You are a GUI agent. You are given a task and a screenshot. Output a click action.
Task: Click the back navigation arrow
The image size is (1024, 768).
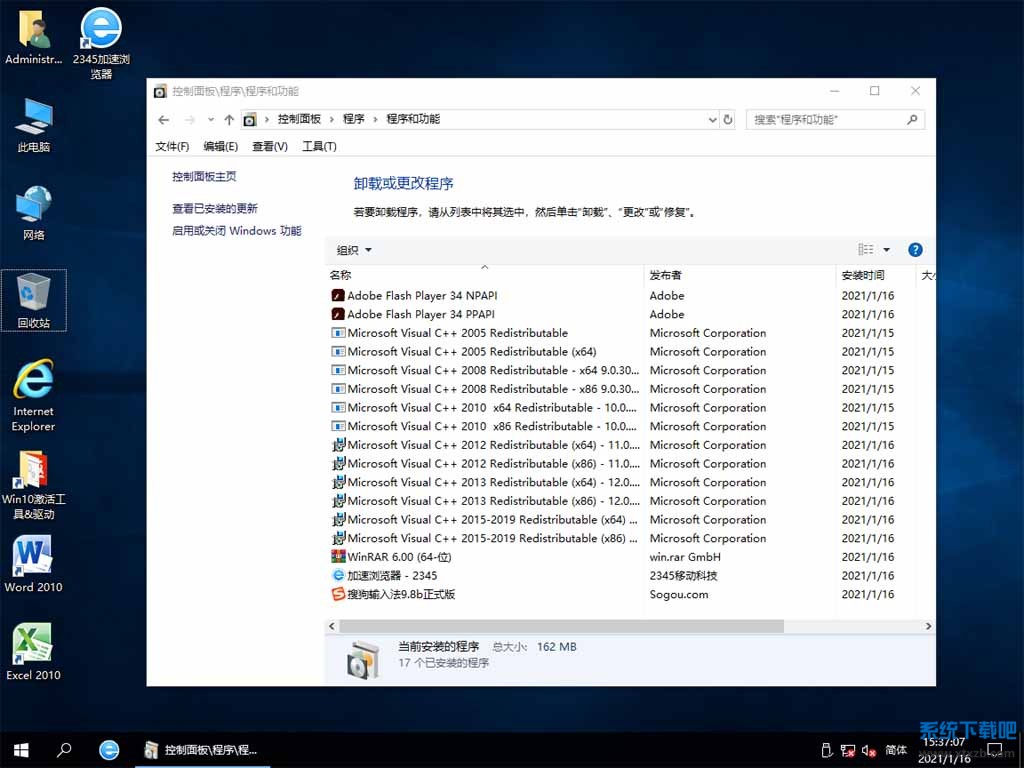coord(164,119)
